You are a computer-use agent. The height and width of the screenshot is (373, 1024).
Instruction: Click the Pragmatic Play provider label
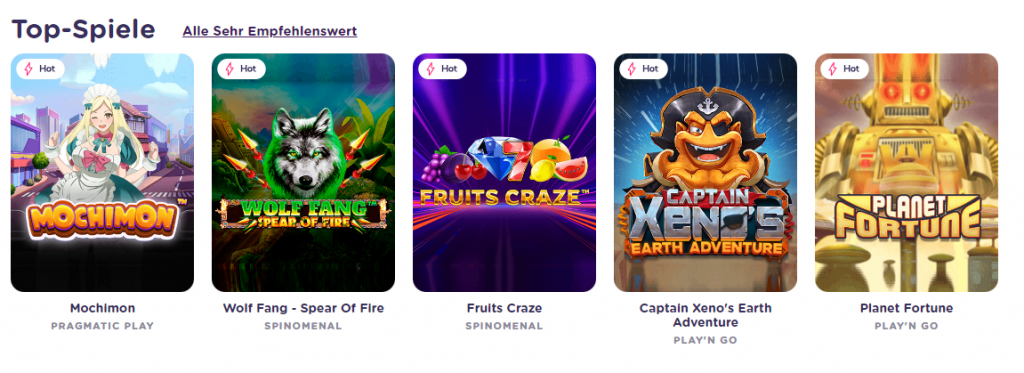point(103,326)
